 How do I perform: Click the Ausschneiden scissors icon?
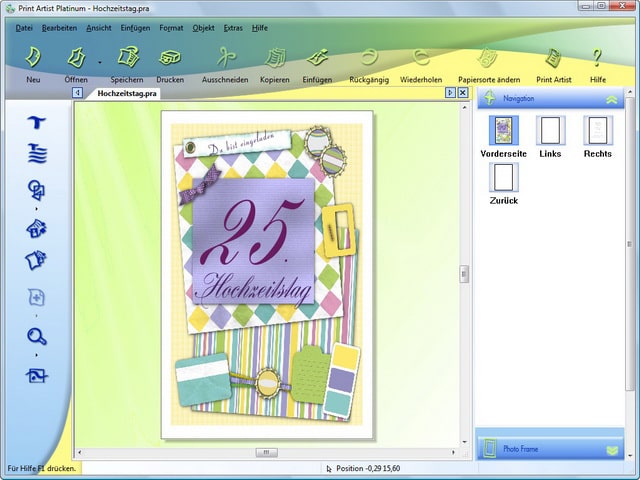click(225, 59)
